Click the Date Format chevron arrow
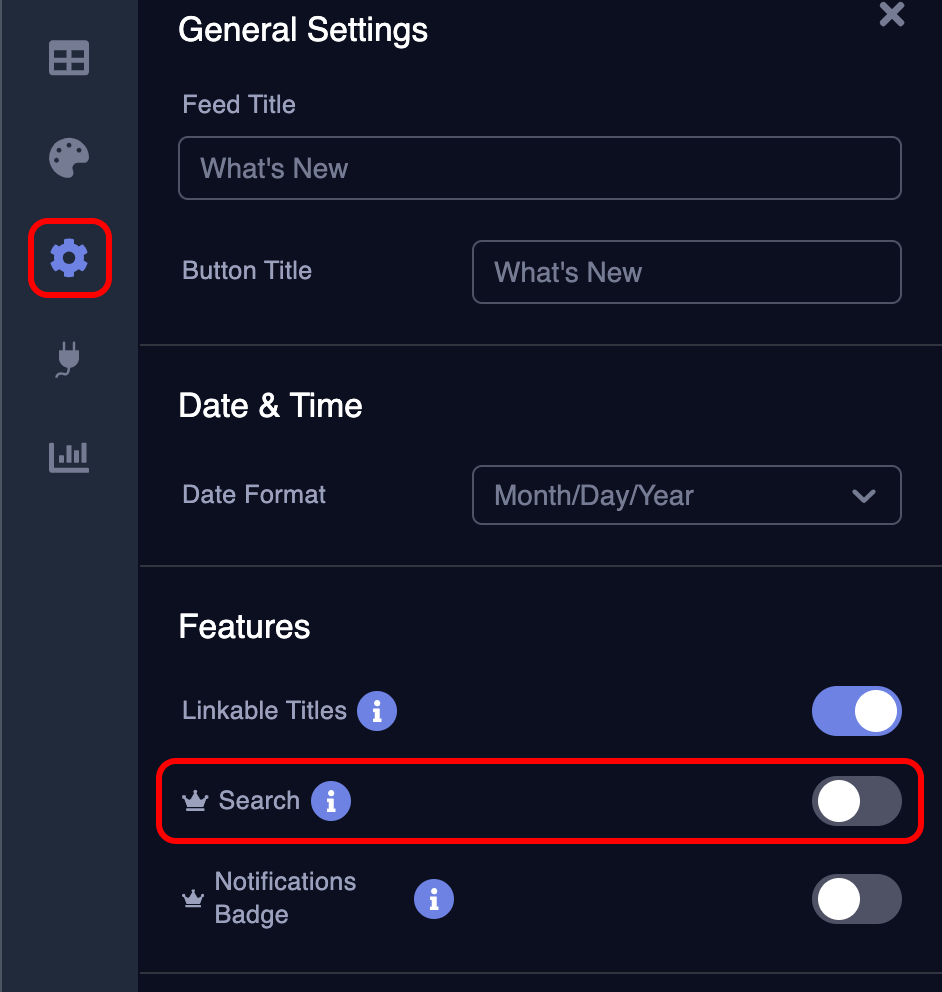This screenshot has height=992, width=942. point(864,496)
